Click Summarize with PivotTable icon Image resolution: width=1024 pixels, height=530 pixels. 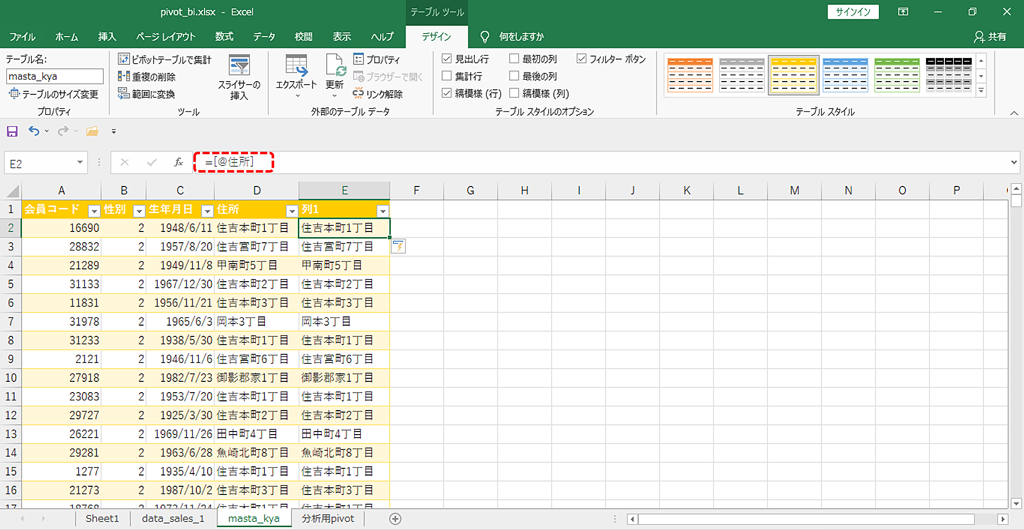coord(123,59)
